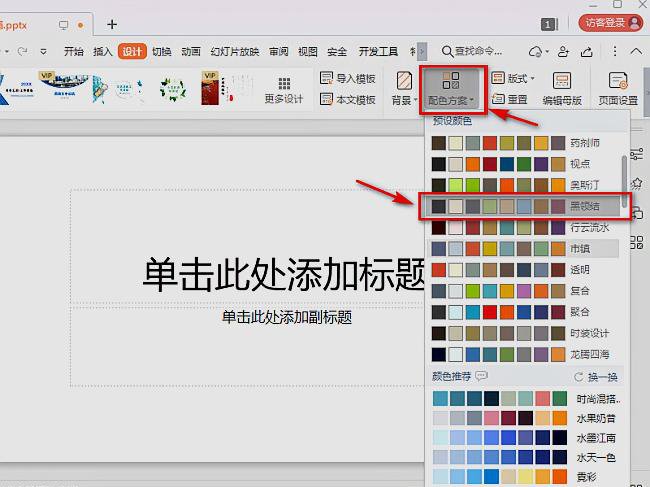650x487 pixels.
Task: Expand the quick access toolbar dropdown
Action: 43,52
